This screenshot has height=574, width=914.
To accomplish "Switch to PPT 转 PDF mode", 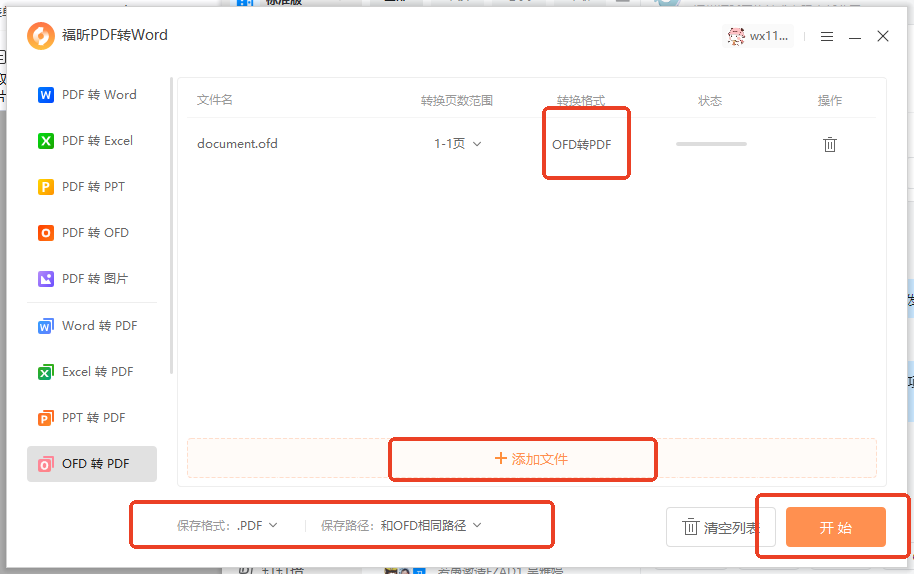I will (x=92, y=418).
